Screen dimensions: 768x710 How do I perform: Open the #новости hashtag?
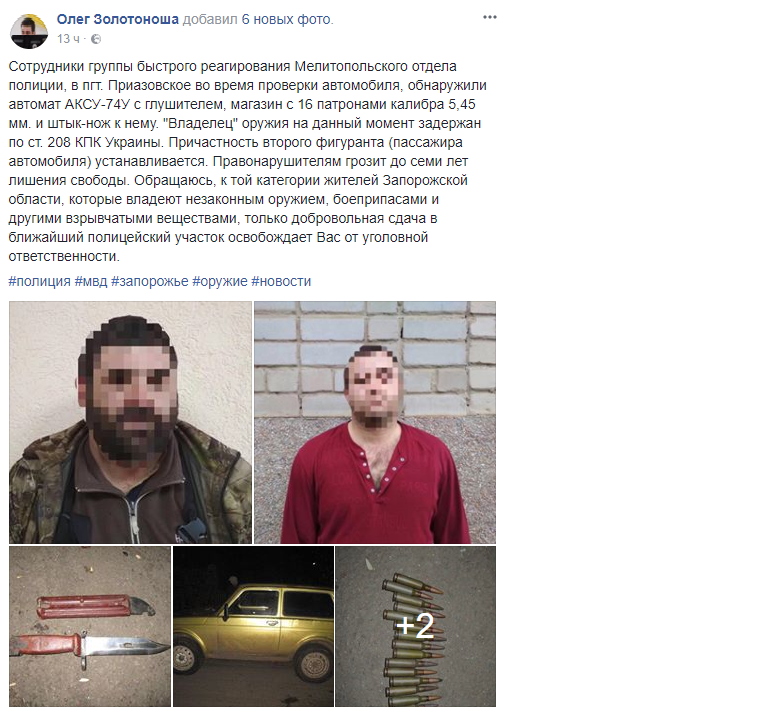[281, 281]
